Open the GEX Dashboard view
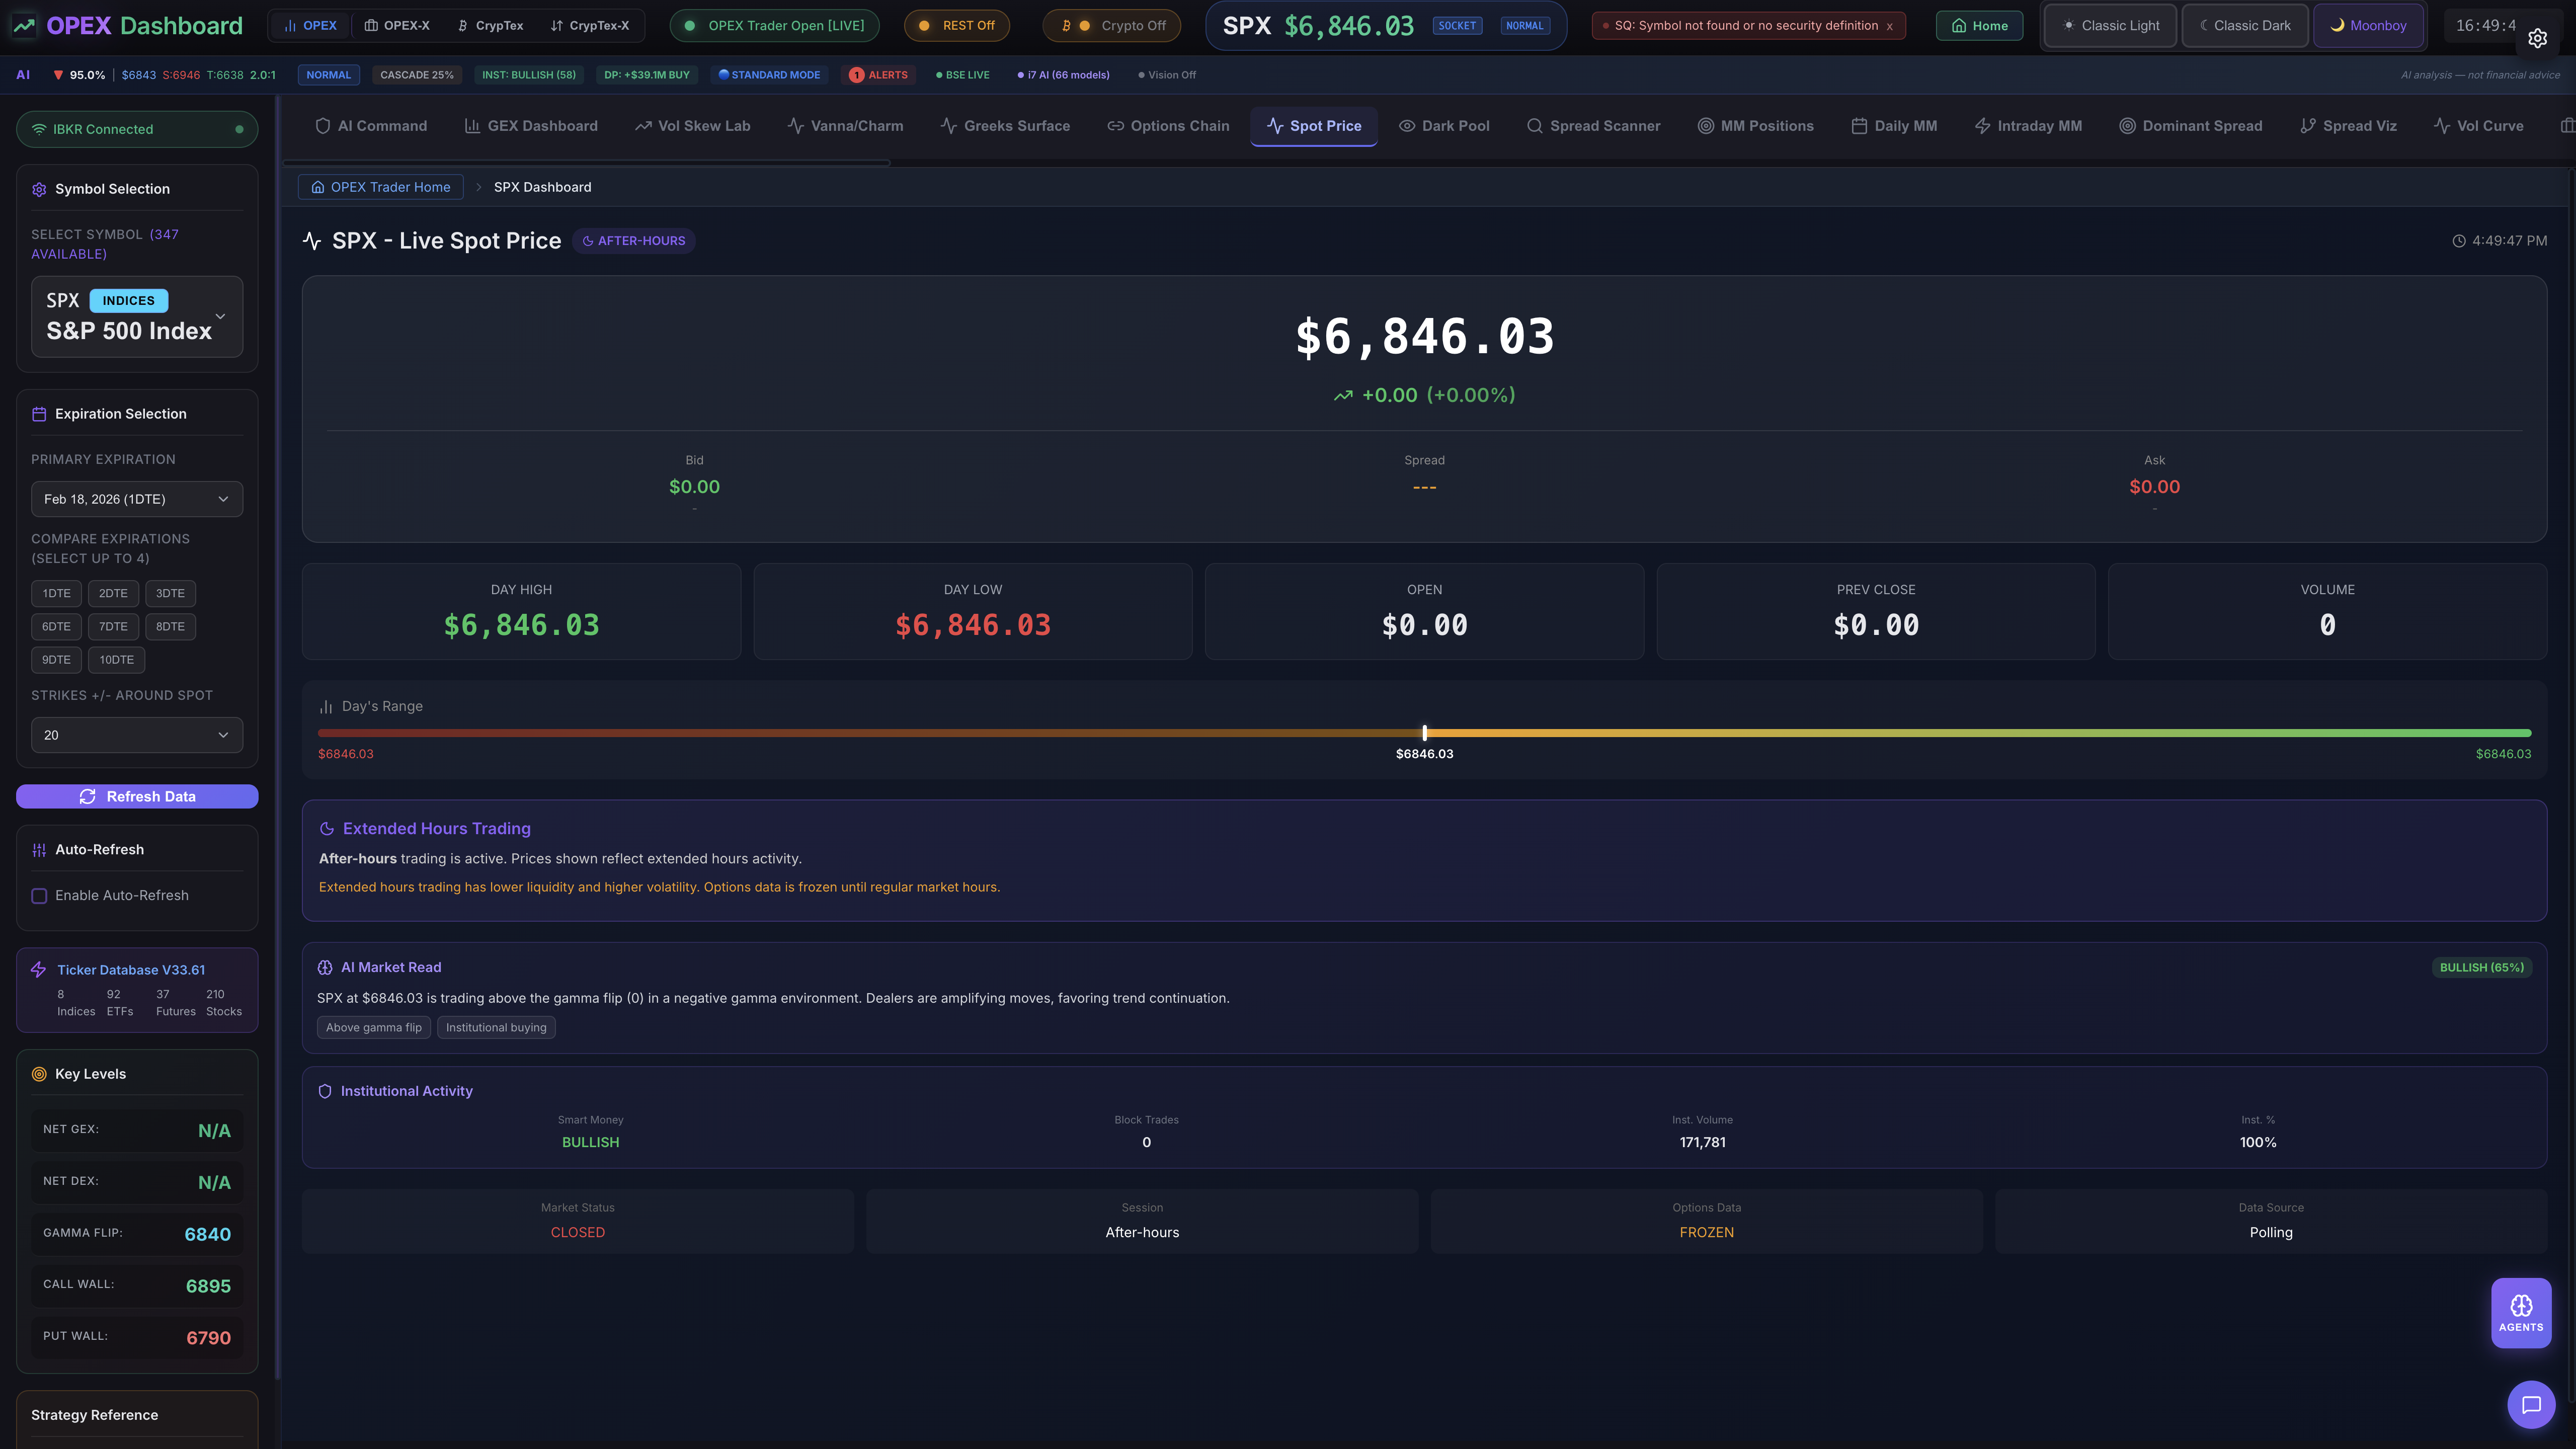Viewport: 2576px width, 1449px height. (x=531, y=126)
